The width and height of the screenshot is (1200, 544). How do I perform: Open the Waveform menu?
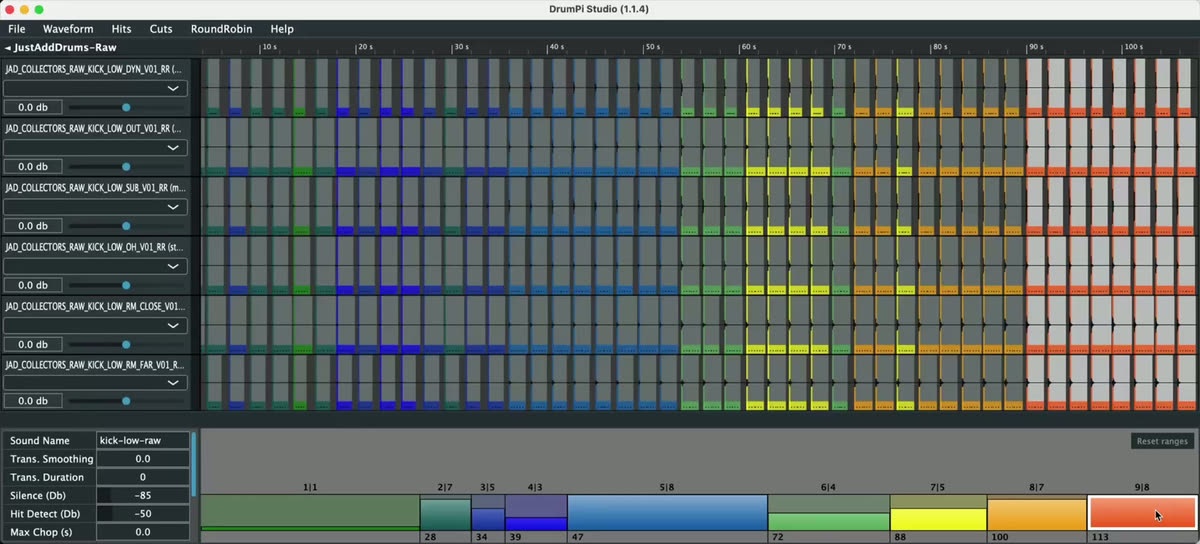pyautogui.click(x=68, y=29)
